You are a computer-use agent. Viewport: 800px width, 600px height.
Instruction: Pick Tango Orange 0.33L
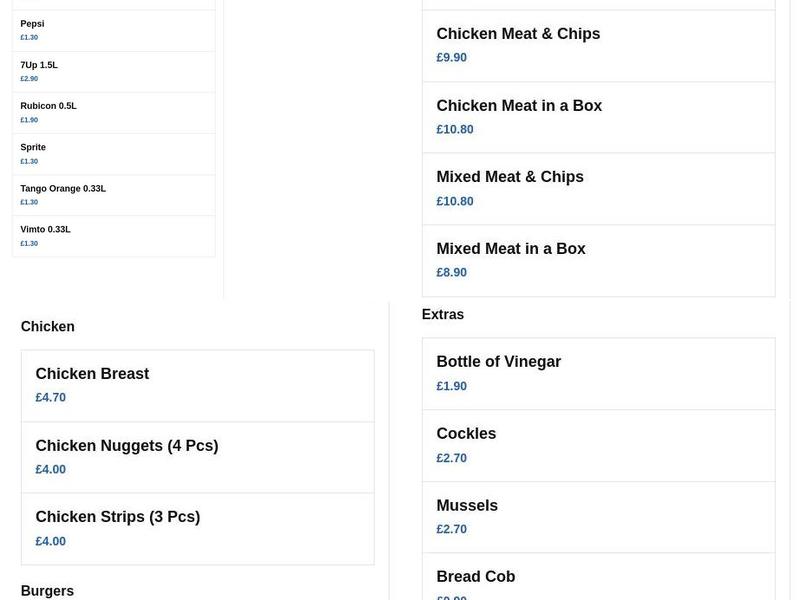point(113,194)
